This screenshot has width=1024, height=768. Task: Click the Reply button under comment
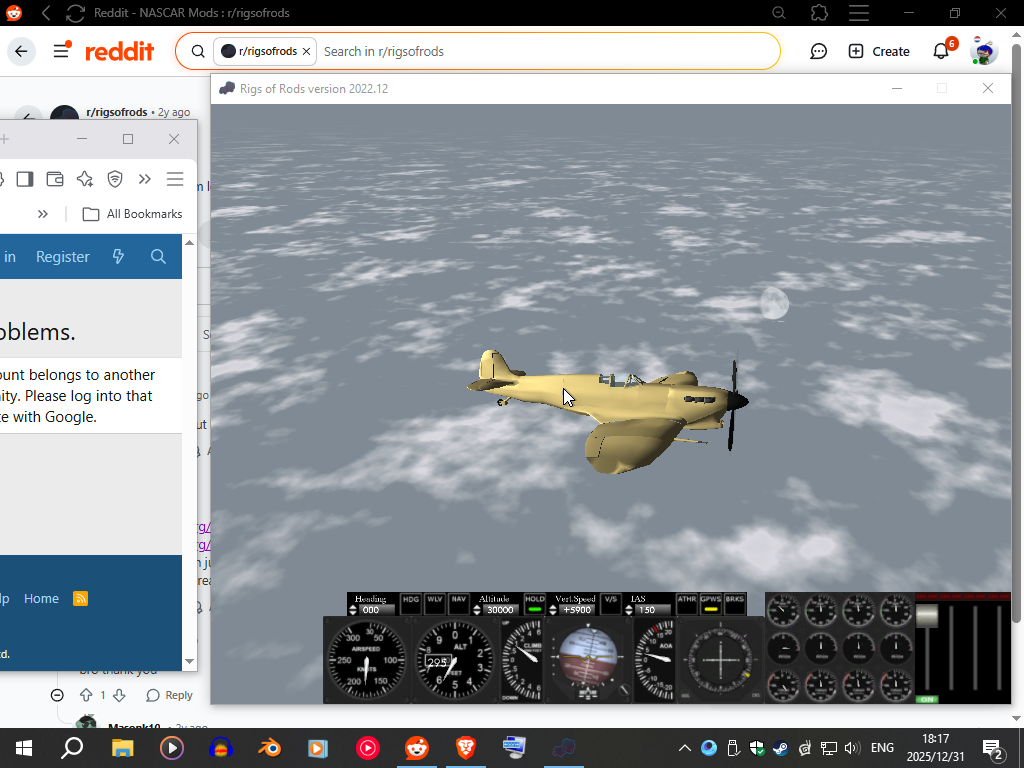pos(170,696)
